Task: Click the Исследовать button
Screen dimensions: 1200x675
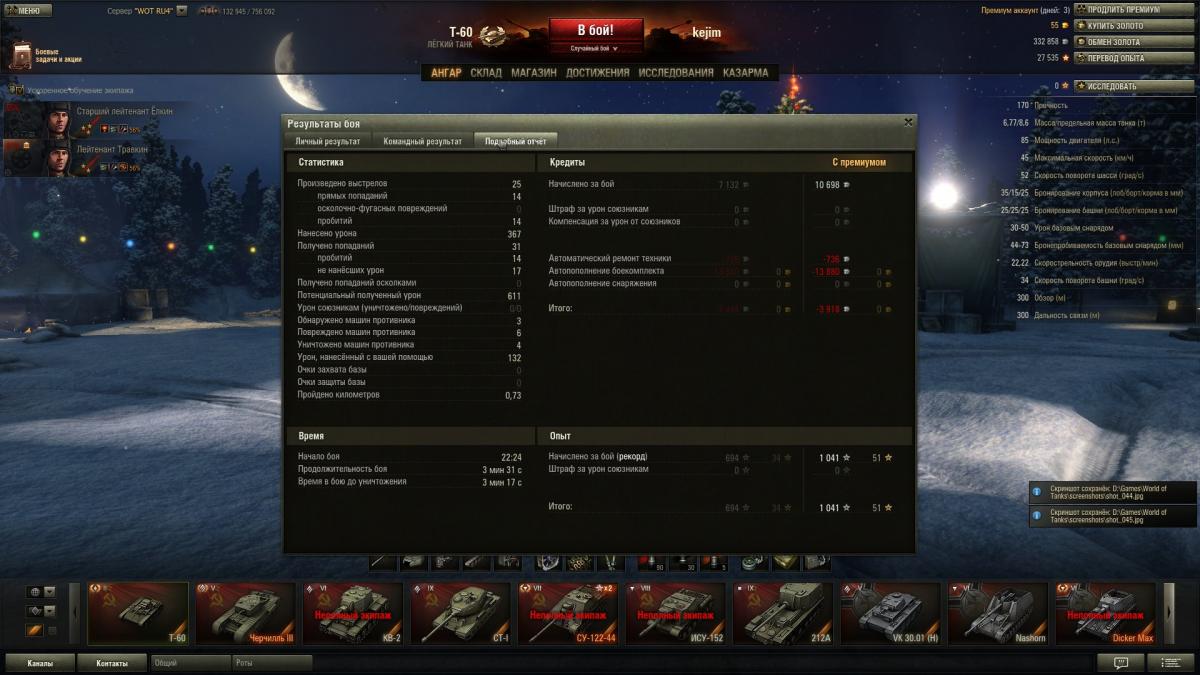Action: point(1135,86)
